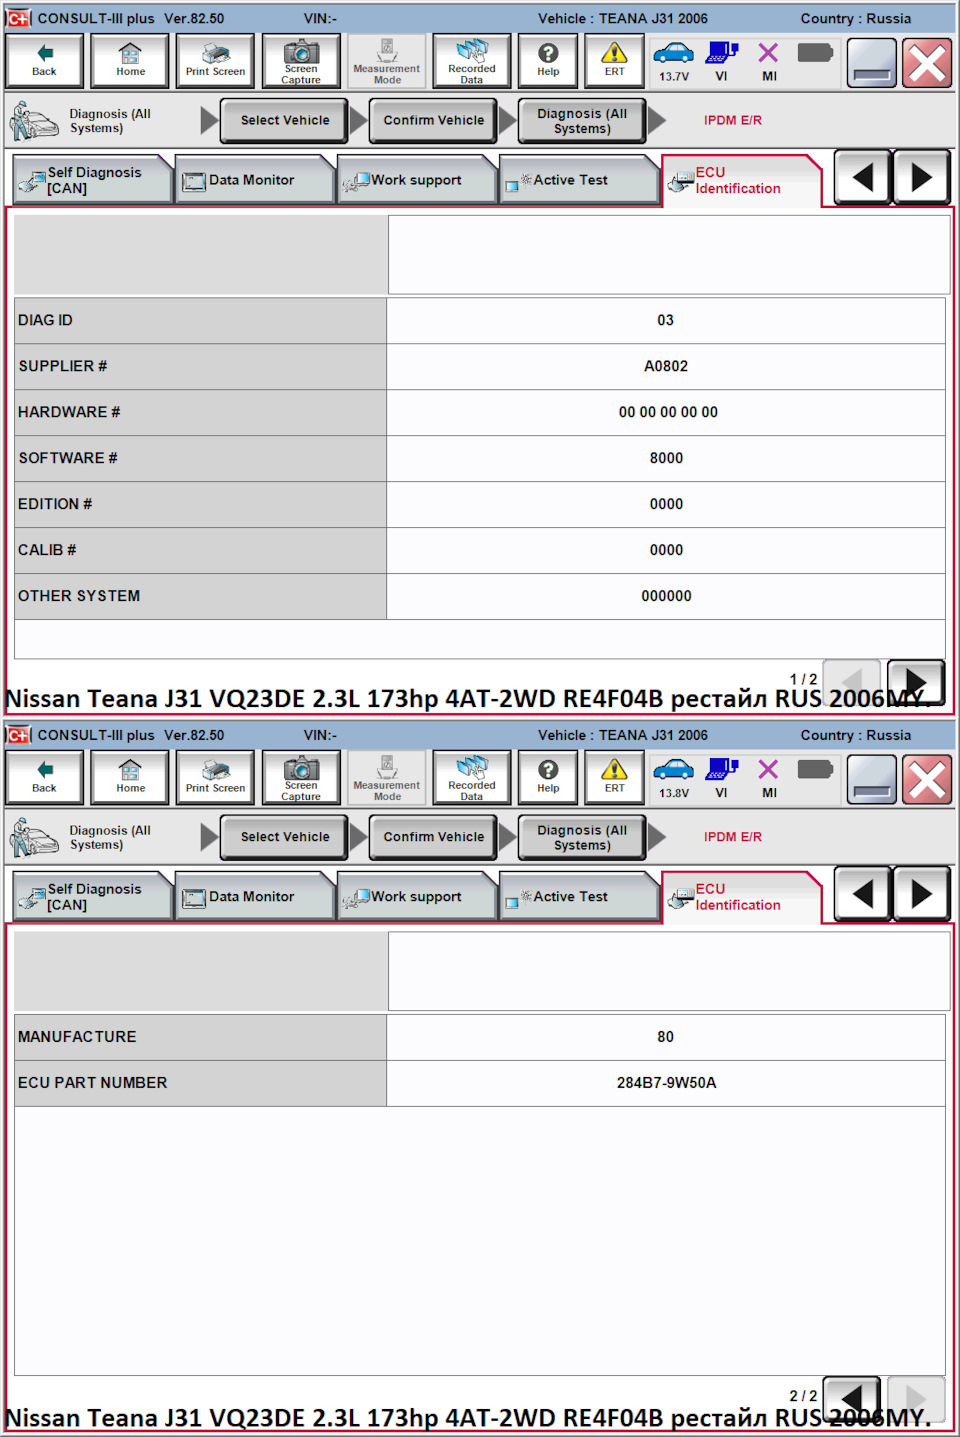Open Help in the lower page 2/2 window
Viewport: 960px width, 1437px height.
pyautogui.click(x=548, y=777)
